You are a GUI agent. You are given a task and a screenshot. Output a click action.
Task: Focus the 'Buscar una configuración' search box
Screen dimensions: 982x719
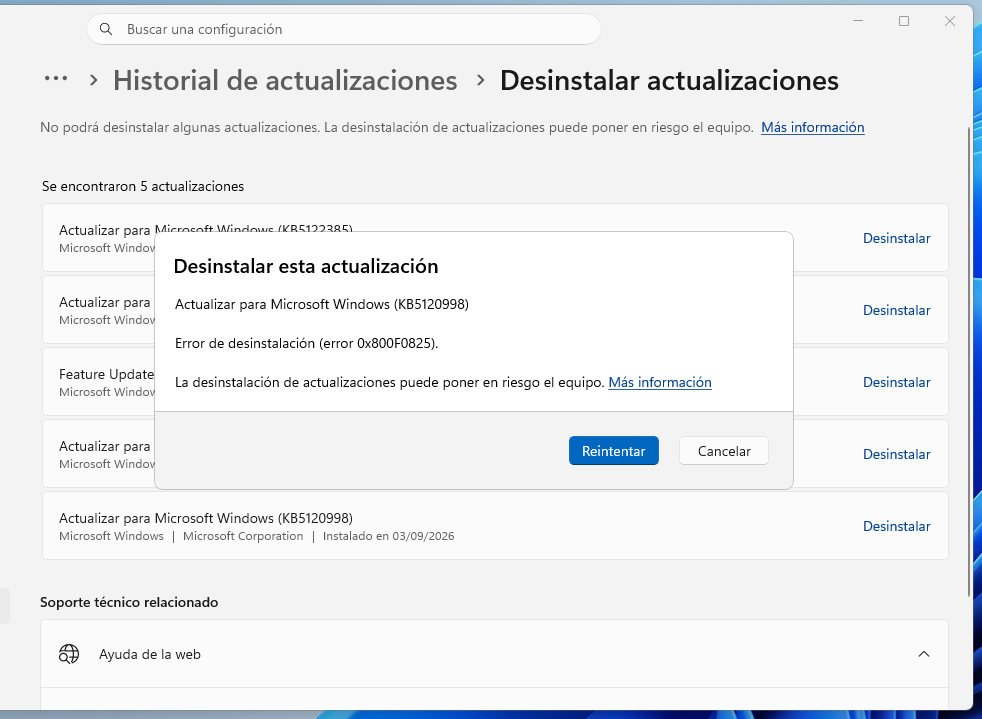point(344,29)
